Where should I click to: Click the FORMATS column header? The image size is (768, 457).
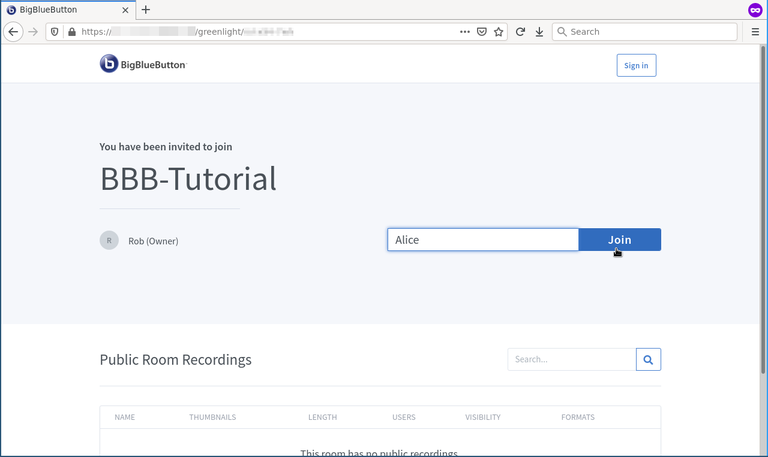[x=578, y=417]
